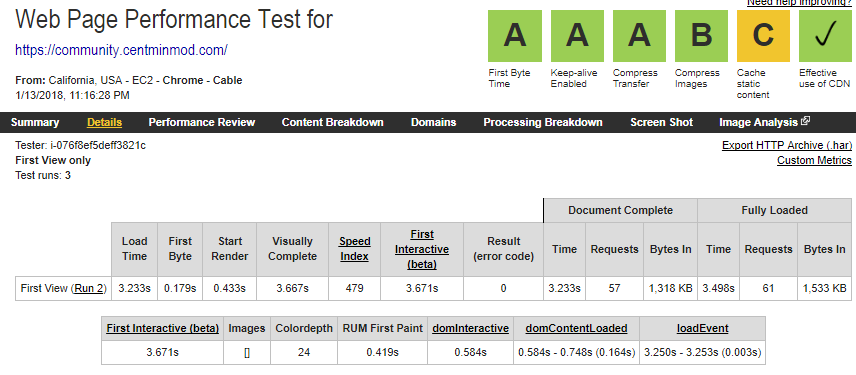This screenshot has height=375, width=856.
Task: Click First Interactive (beta) header in main table
Action: pyautogui.click(x=422, y=249)
